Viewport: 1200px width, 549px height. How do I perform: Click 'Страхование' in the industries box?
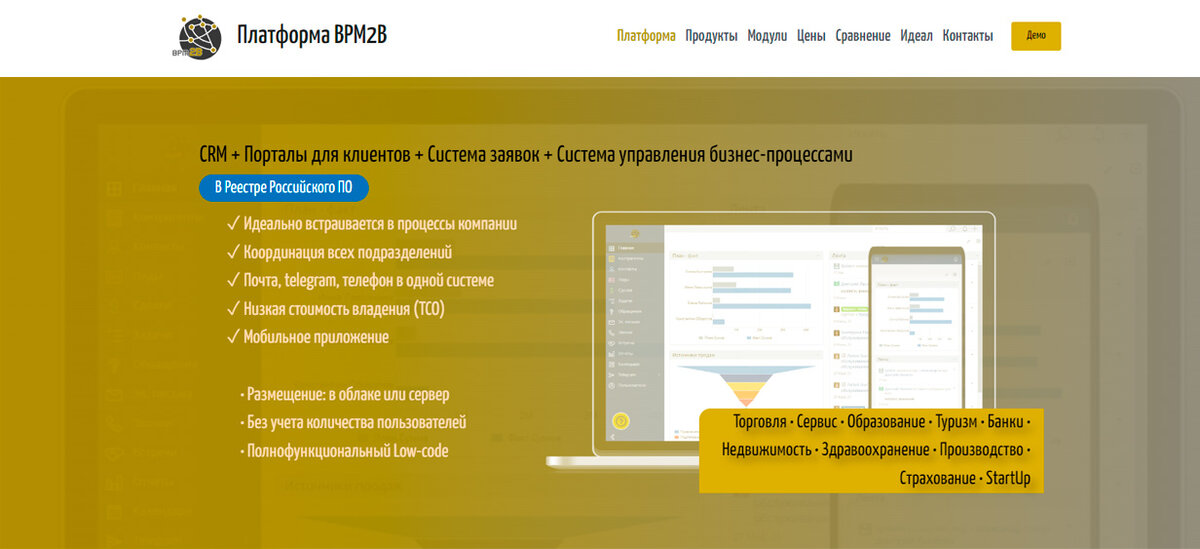click(938, 478)
